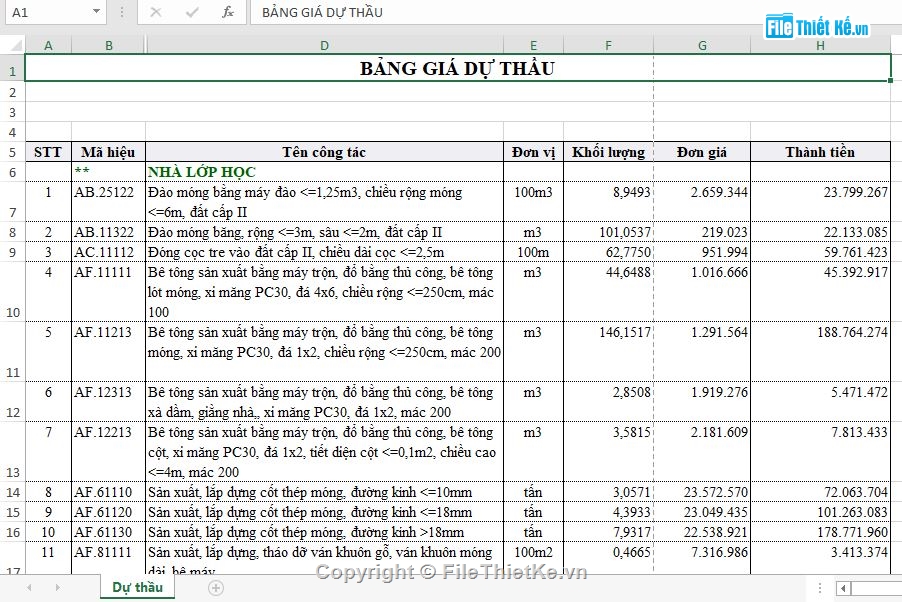
Task: Select the cell with value 8,9493
Action: click(609, 202)
